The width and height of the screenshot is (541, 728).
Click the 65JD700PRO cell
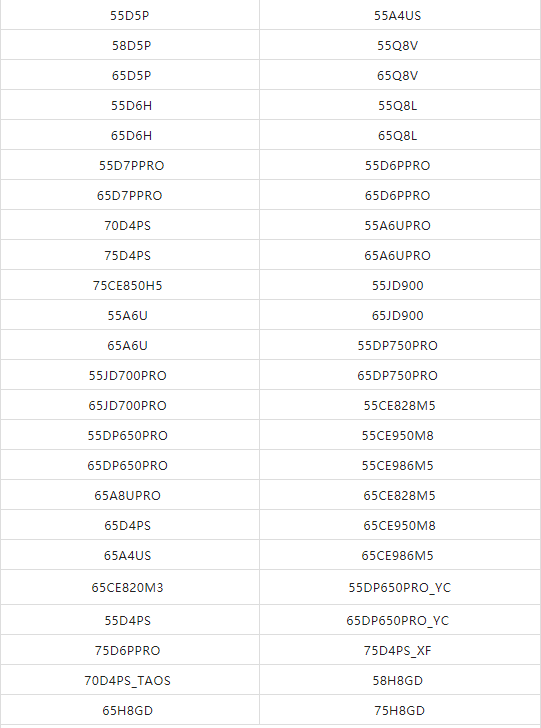[130, 405]
